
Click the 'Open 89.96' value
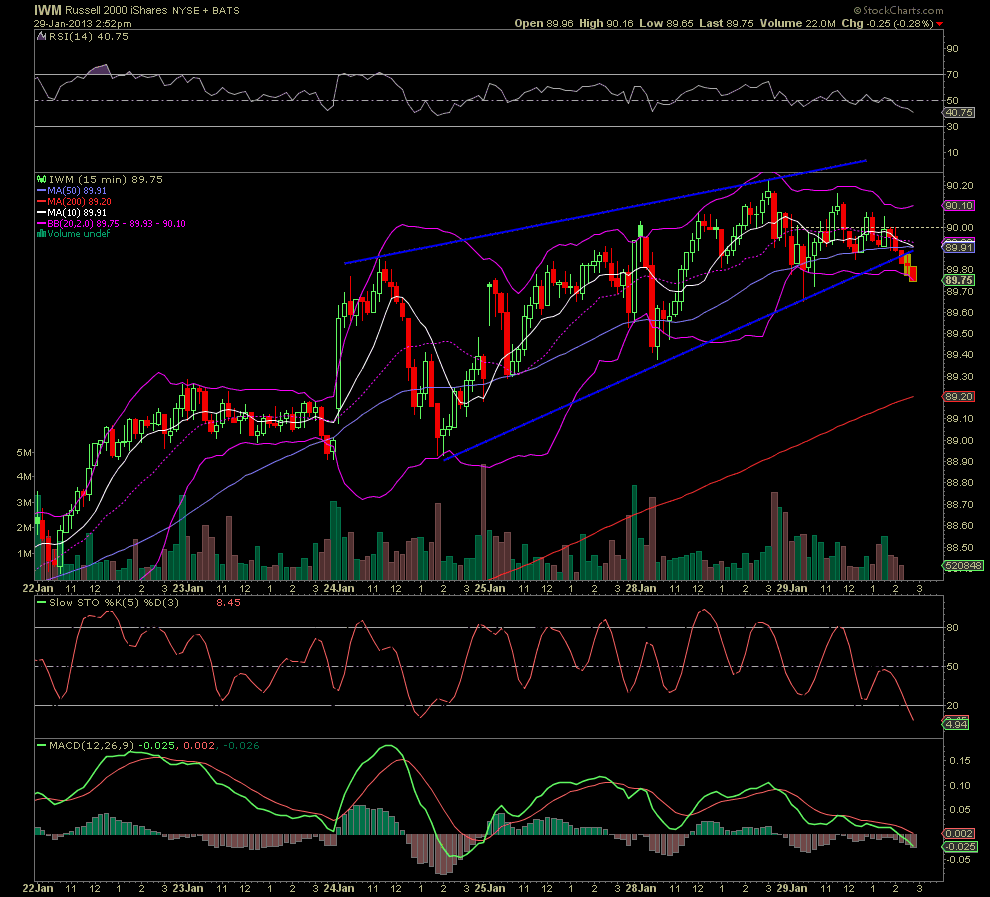(544, 23)
